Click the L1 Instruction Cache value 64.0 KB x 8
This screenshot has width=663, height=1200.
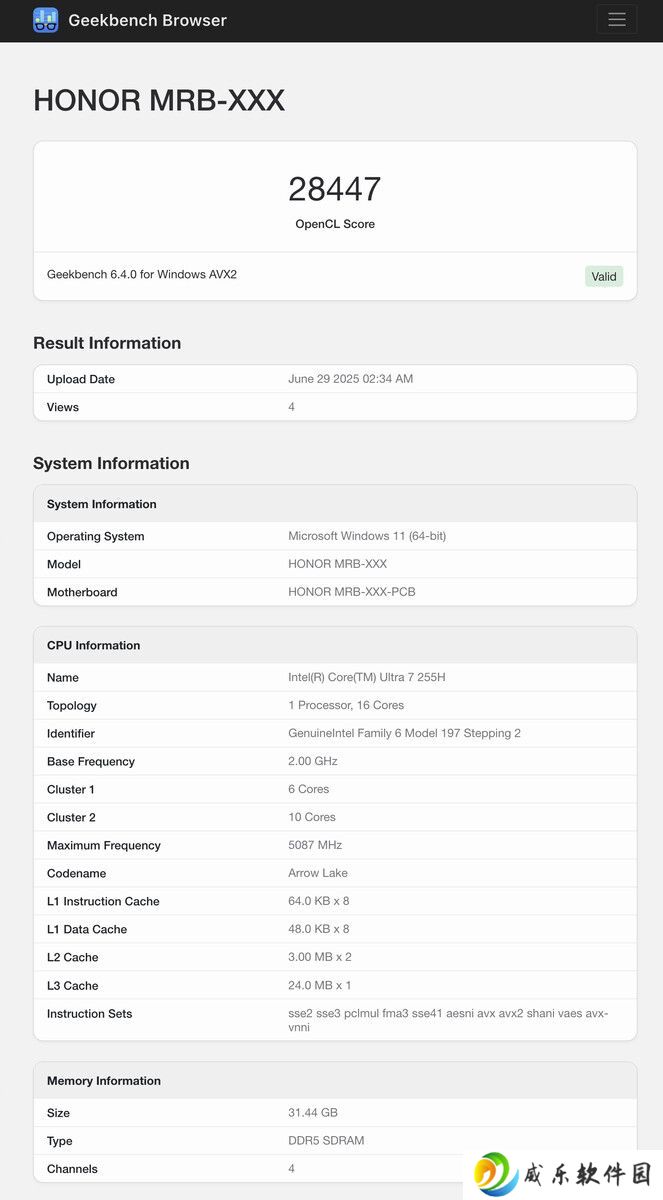[x=319, y=901]
